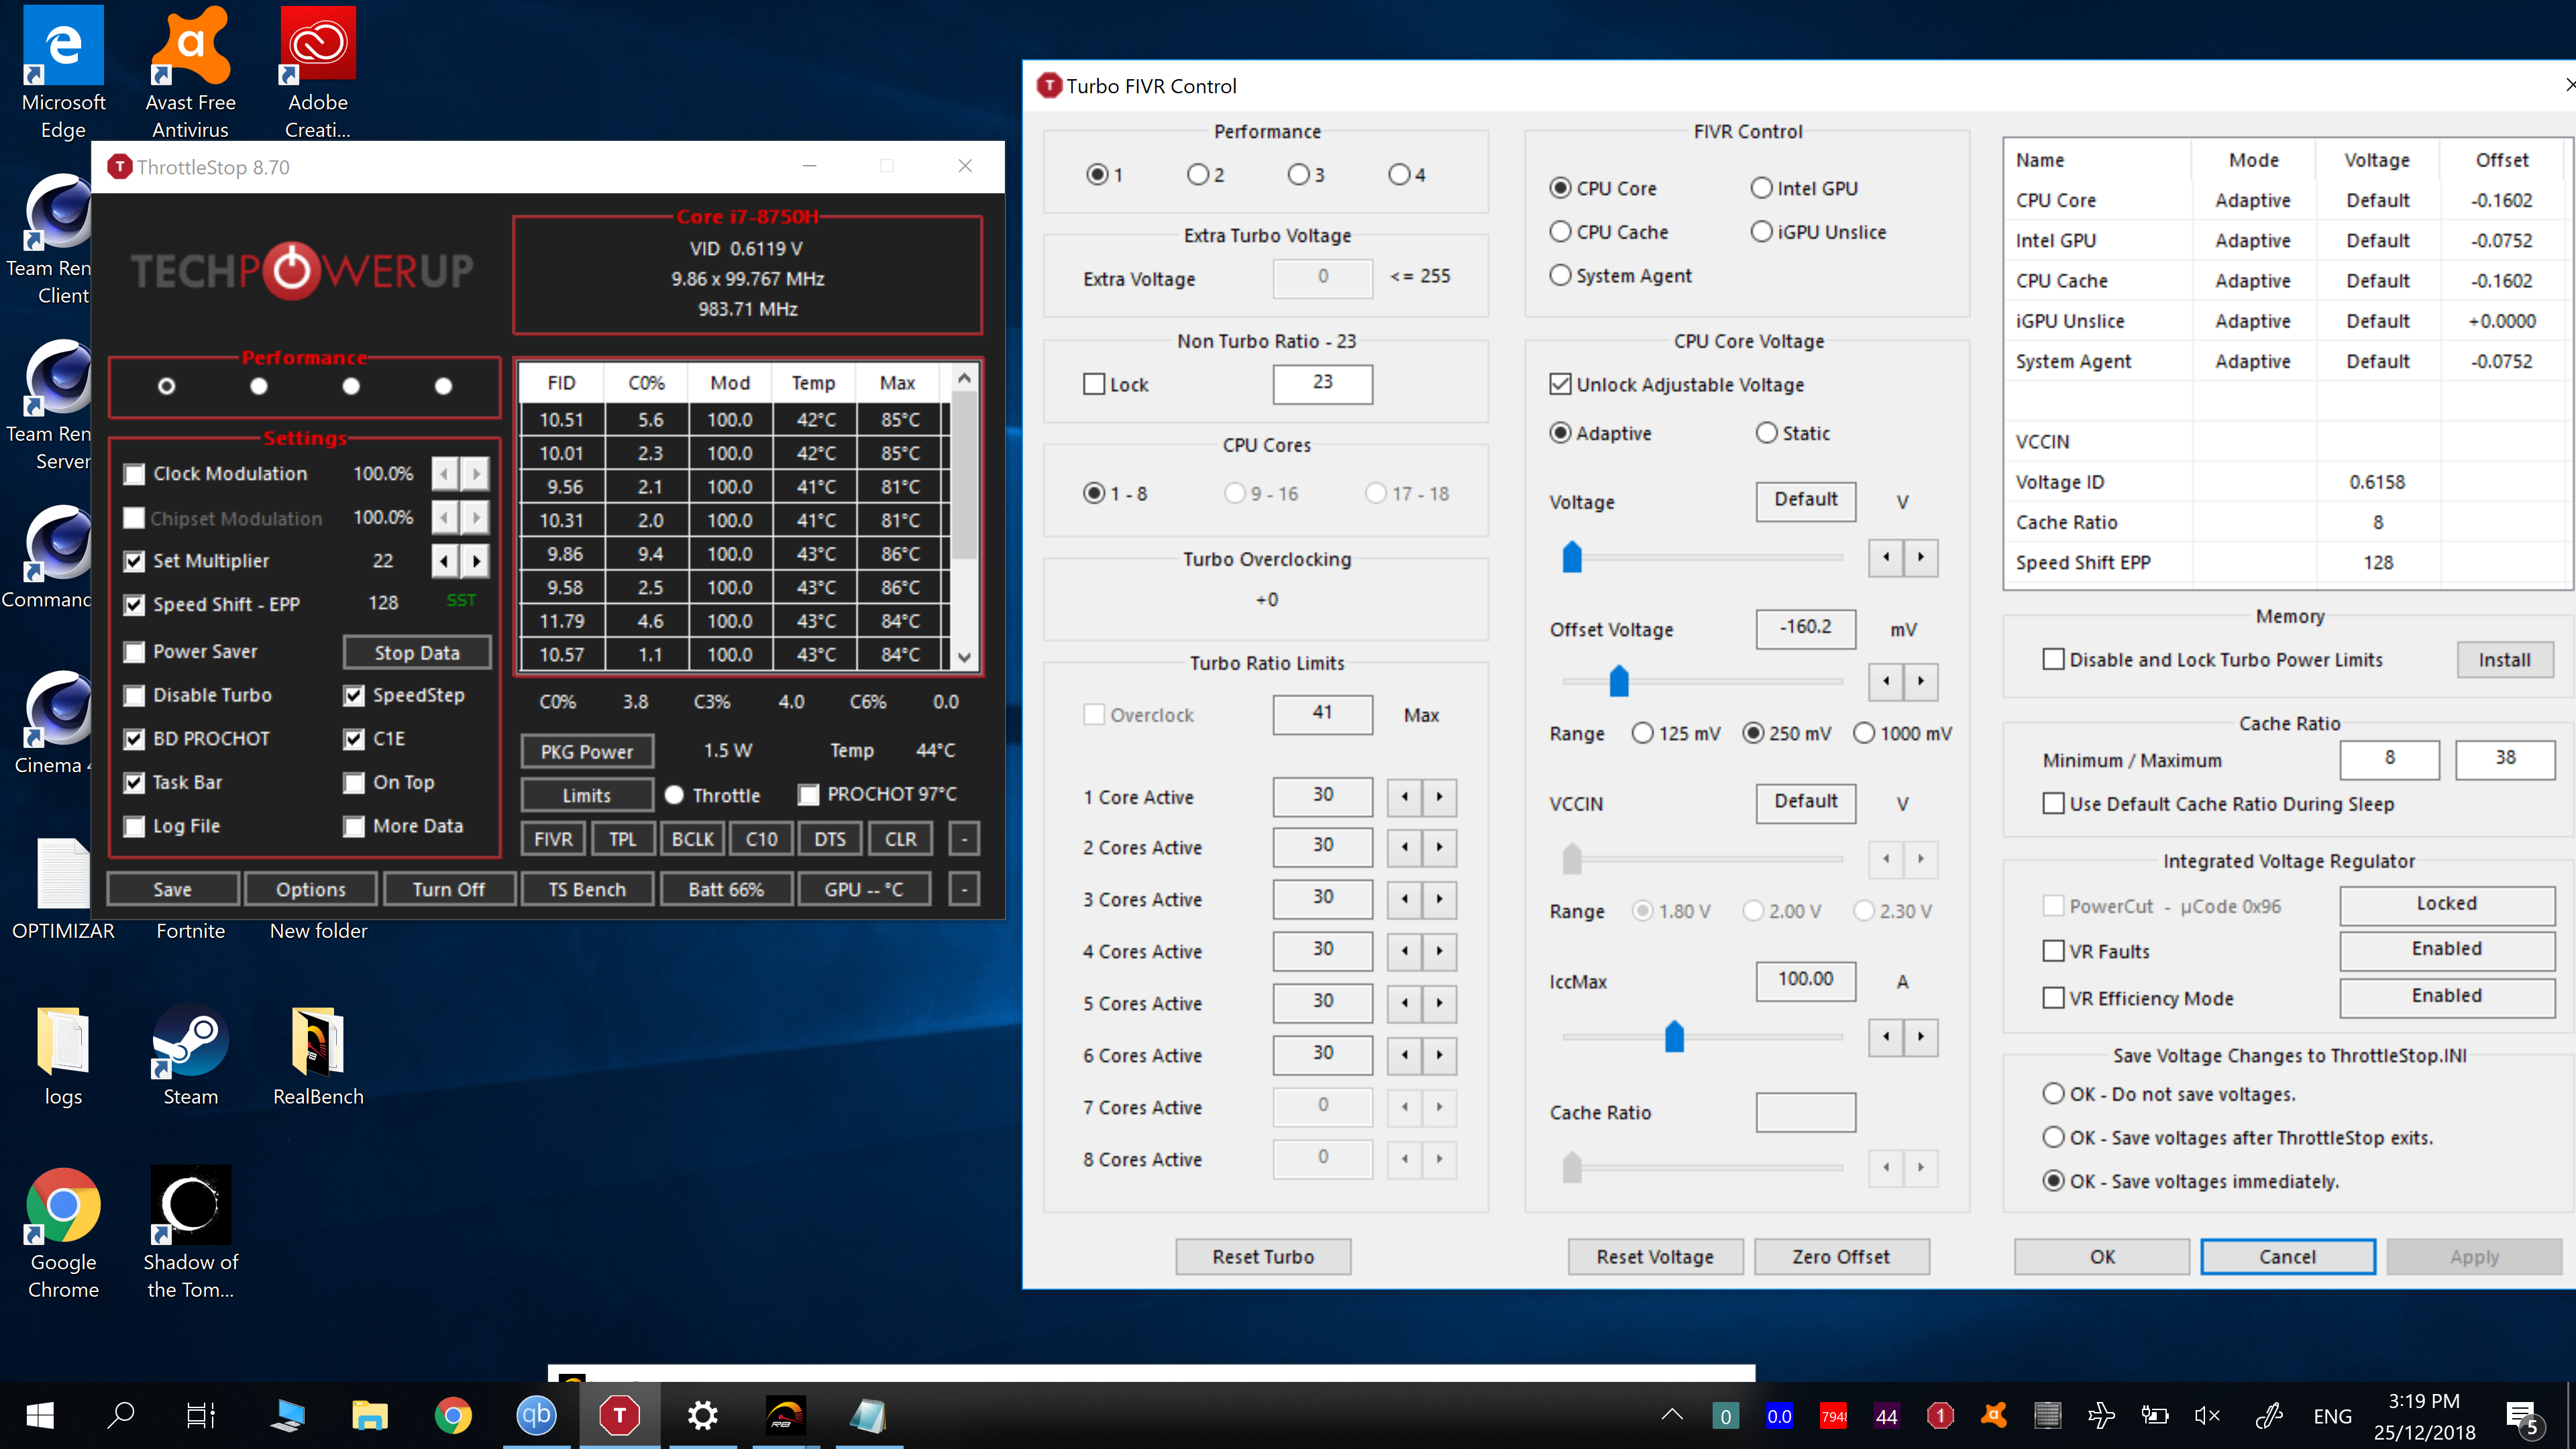Increase Offset Voltage with right arrow
The width and height of the screenshot is (2576, 1449).
coord(1920,682)
